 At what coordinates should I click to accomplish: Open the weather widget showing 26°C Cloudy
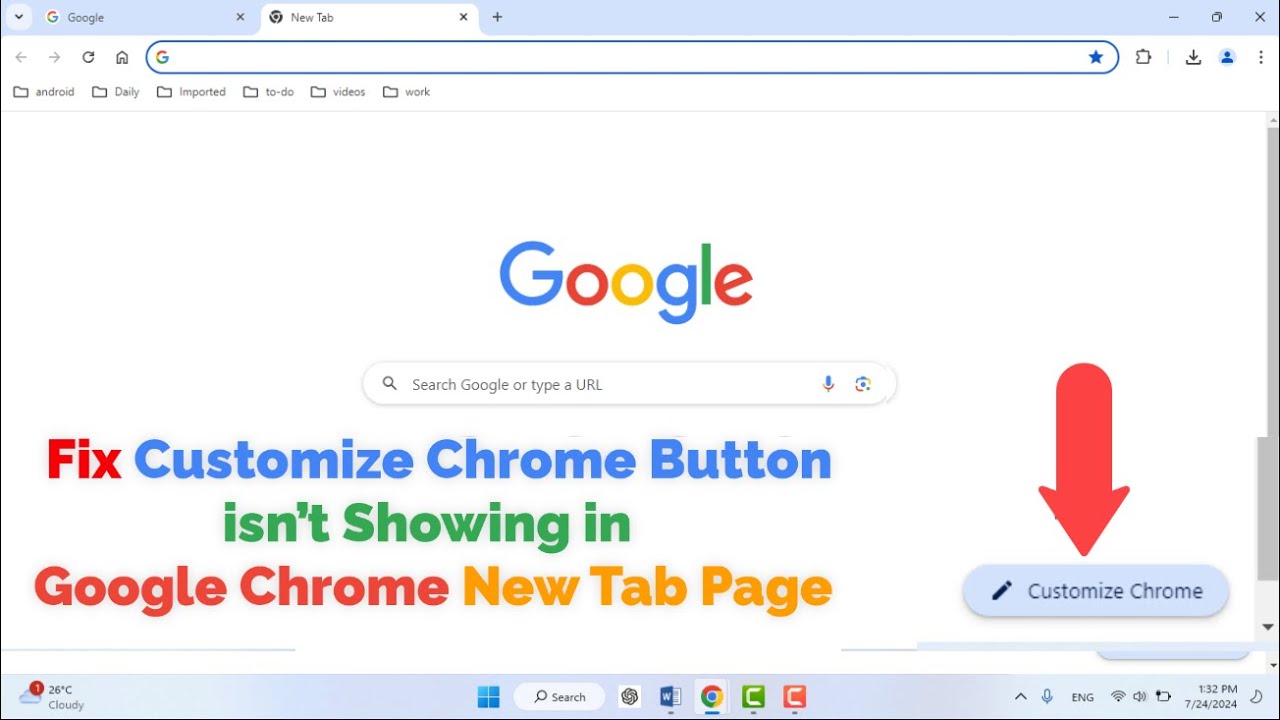(x=52, y=697)
